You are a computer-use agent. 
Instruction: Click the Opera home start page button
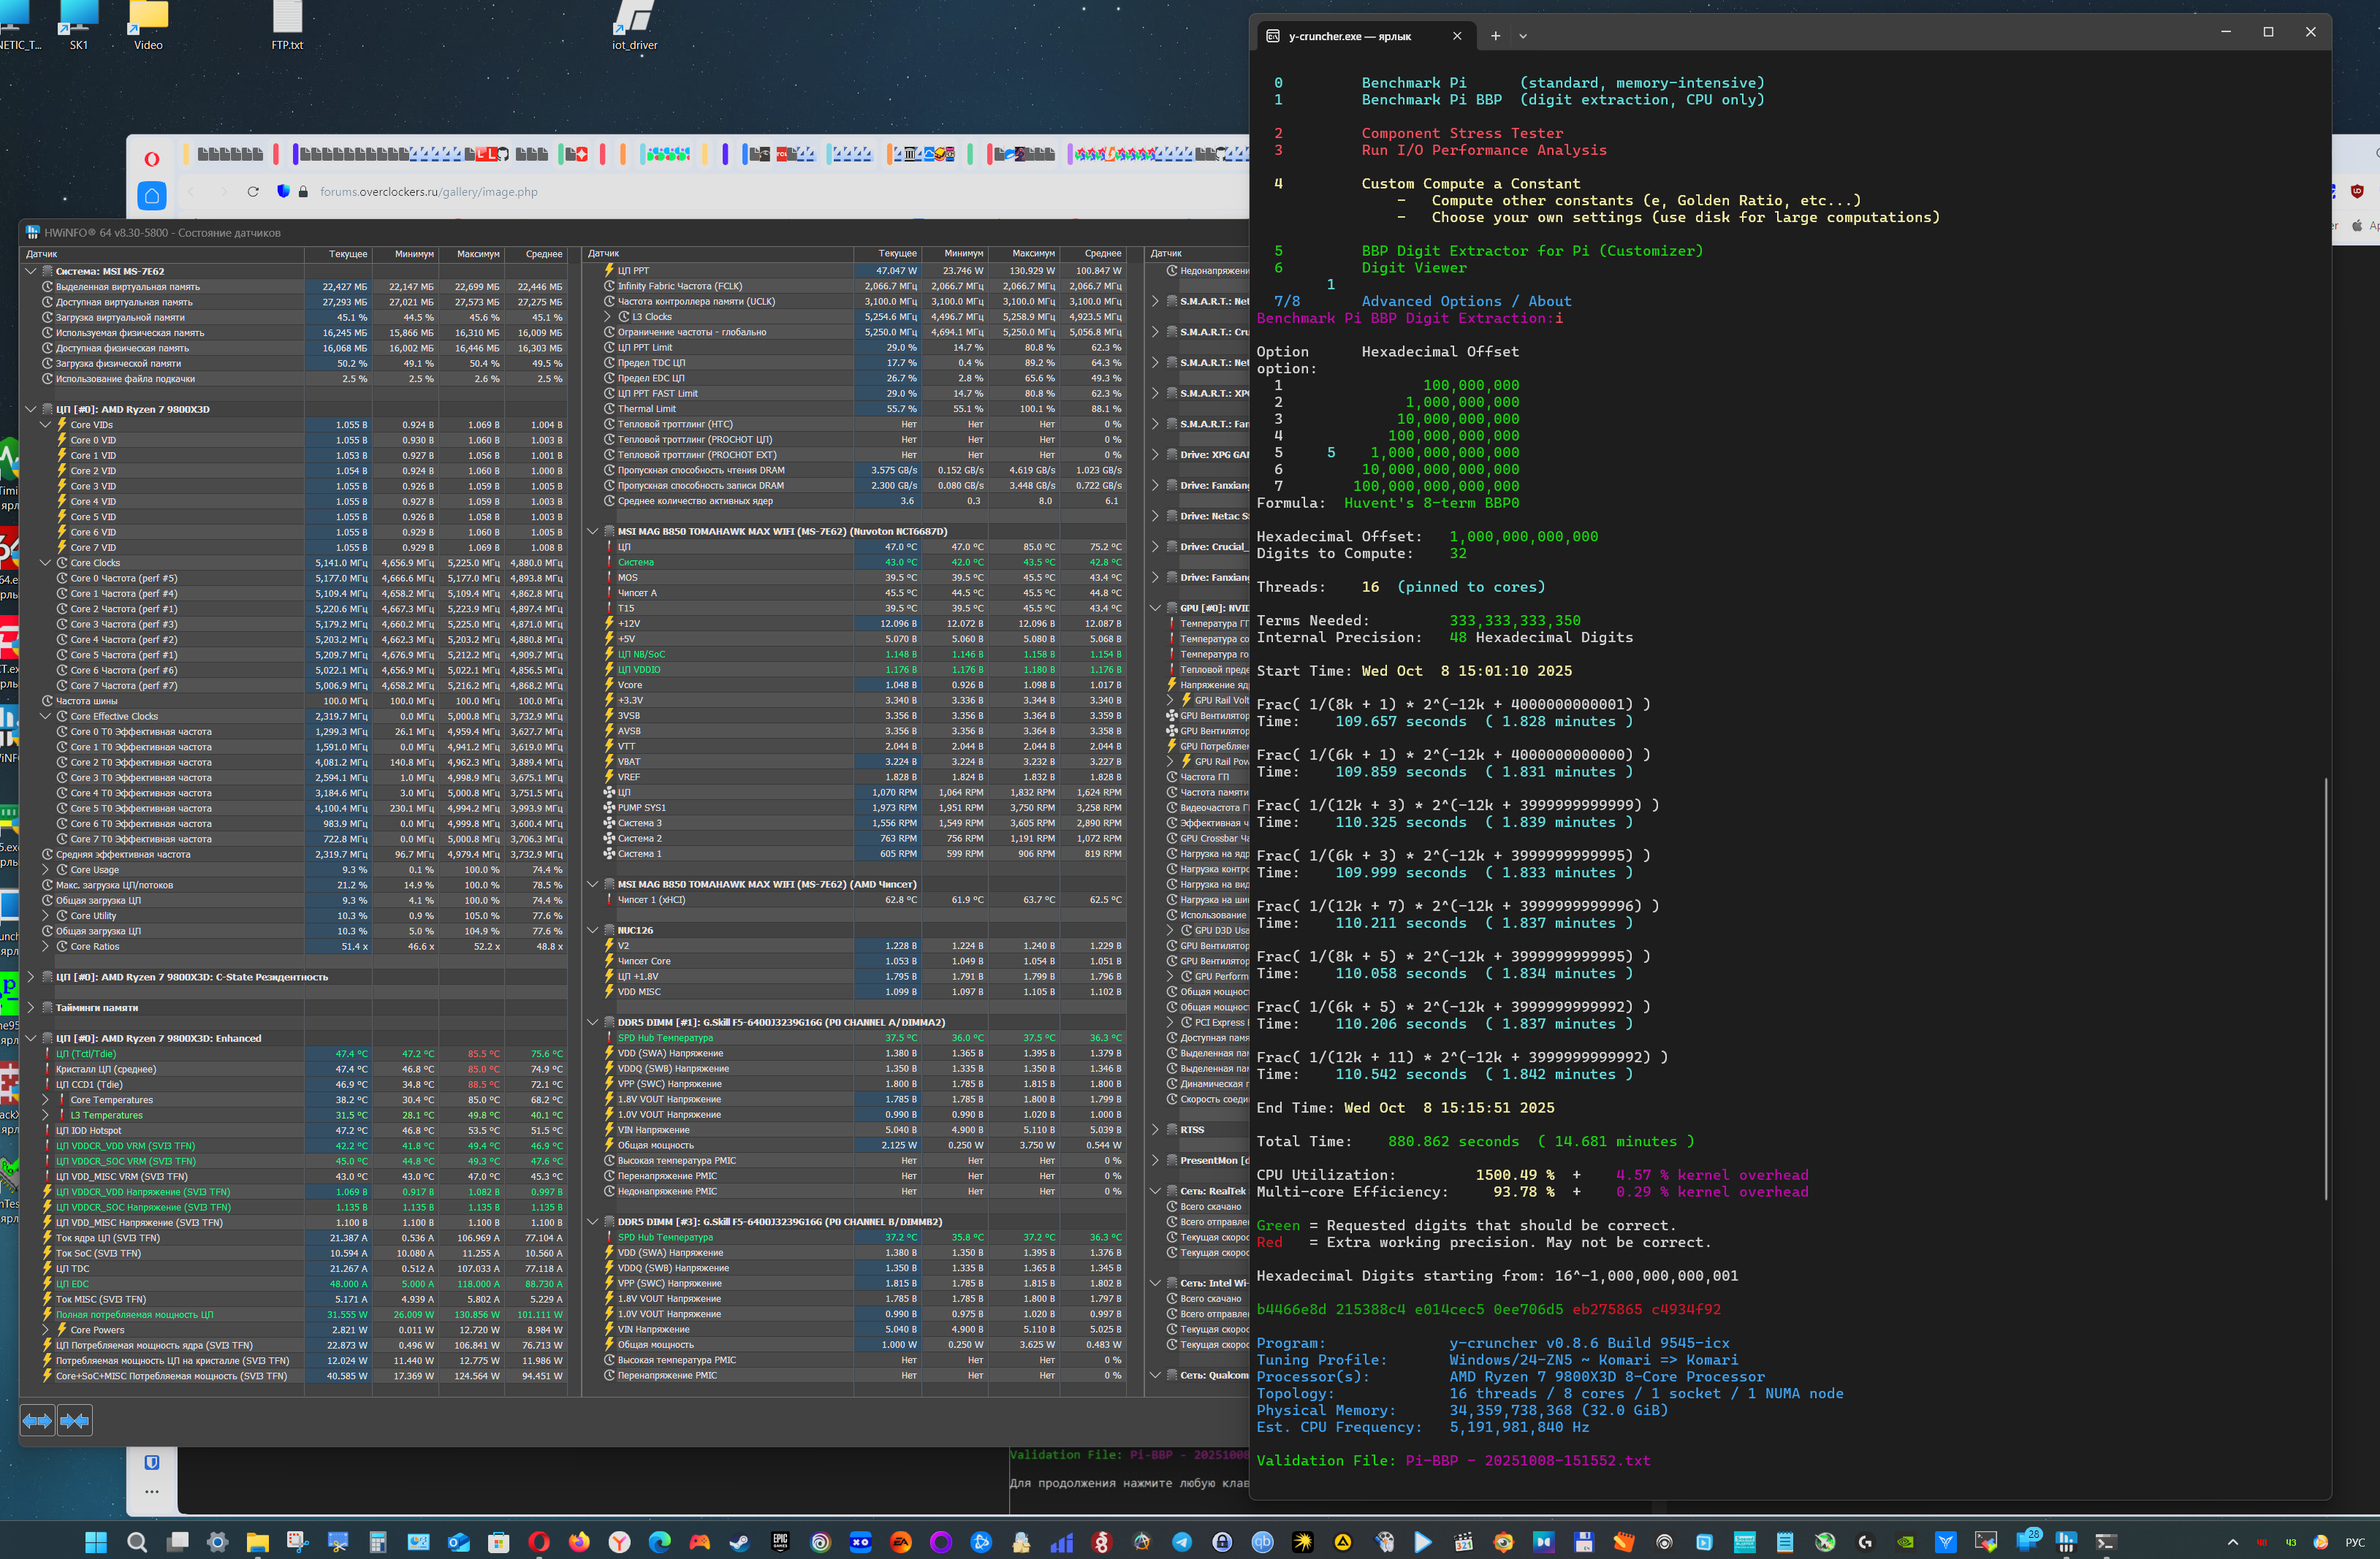click(x=152, y=195)
